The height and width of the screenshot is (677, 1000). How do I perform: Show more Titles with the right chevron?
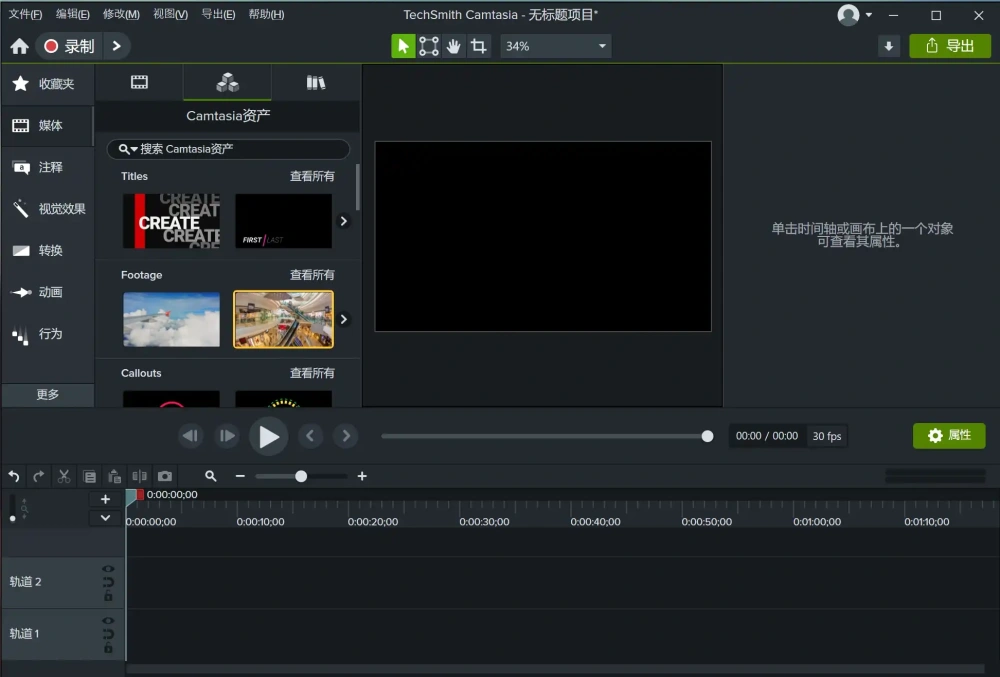[344, 221]
